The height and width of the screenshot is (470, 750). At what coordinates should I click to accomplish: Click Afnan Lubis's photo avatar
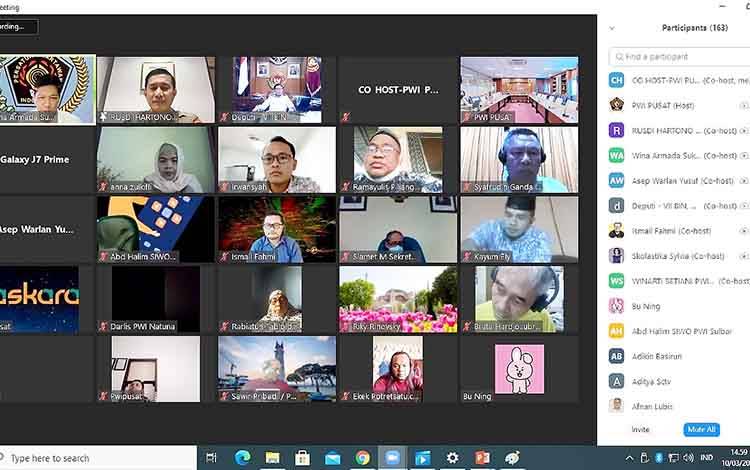[x=616, y=405]
